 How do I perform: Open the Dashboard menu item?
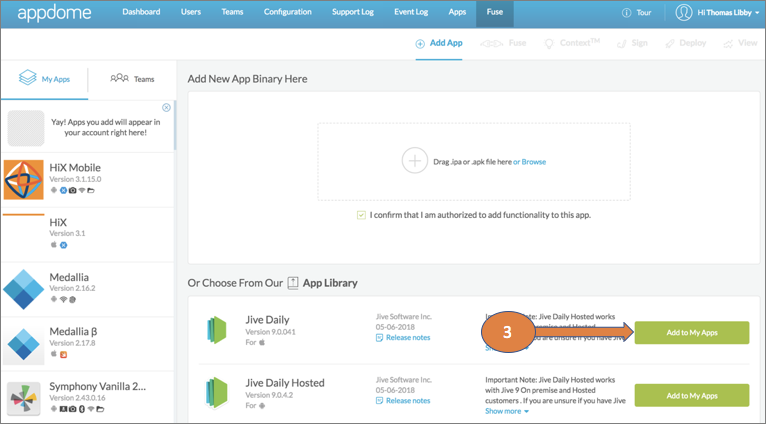click(x=141, y=12)
